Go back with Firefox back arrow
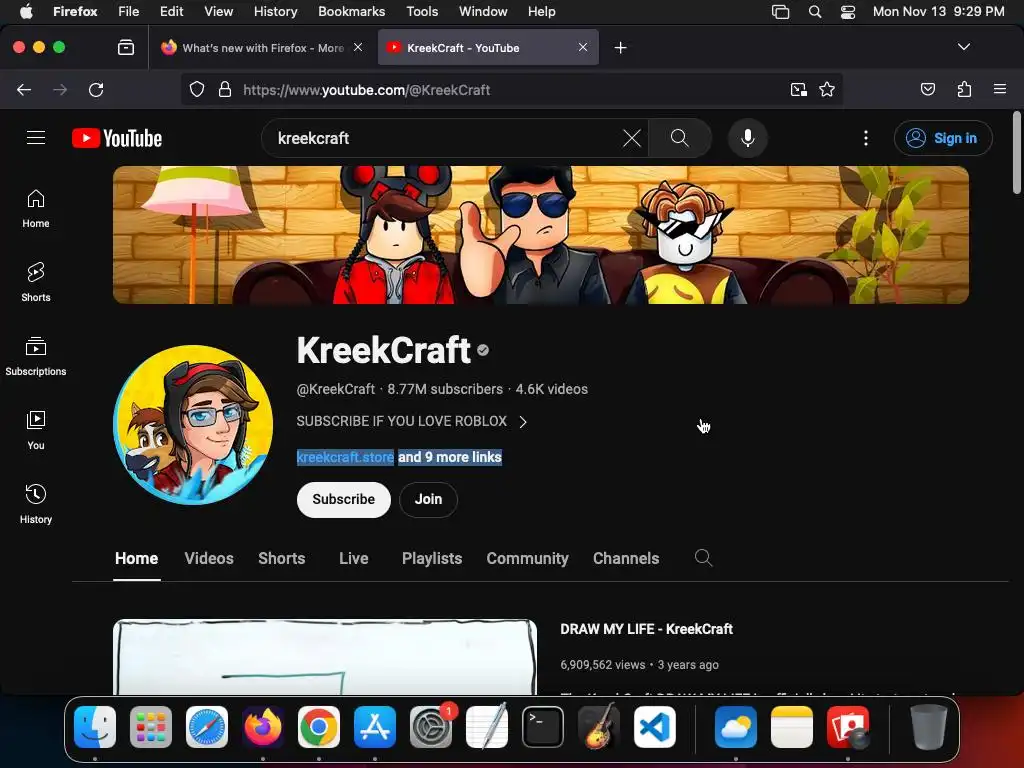The image size is (1024, 768). click(x=24, y=89)
